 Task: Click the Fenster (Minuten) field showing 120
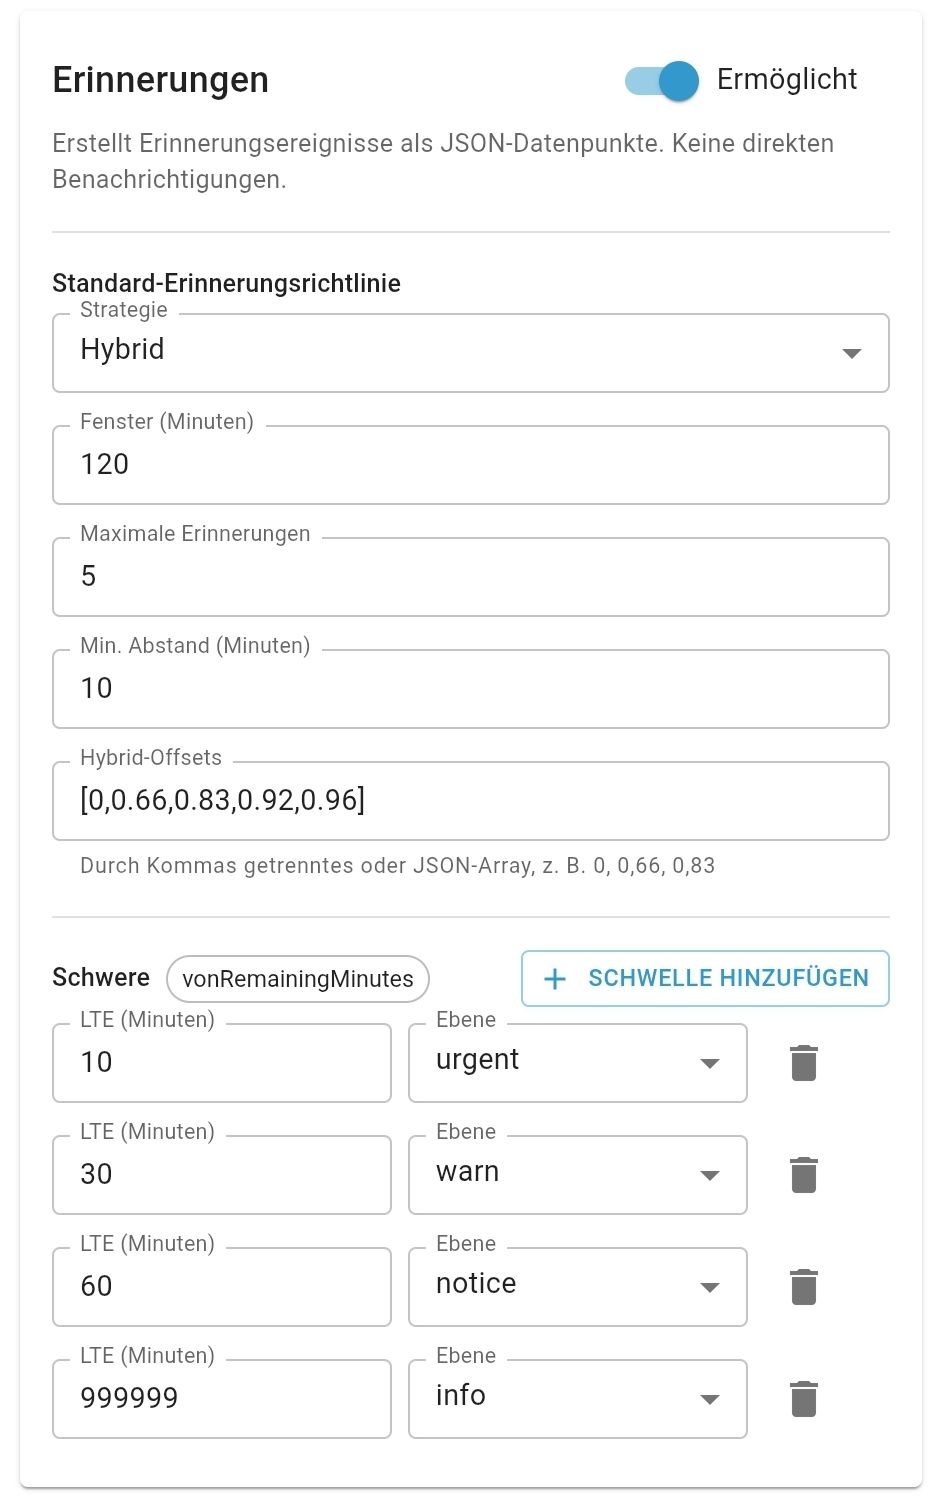coord(470,464)
